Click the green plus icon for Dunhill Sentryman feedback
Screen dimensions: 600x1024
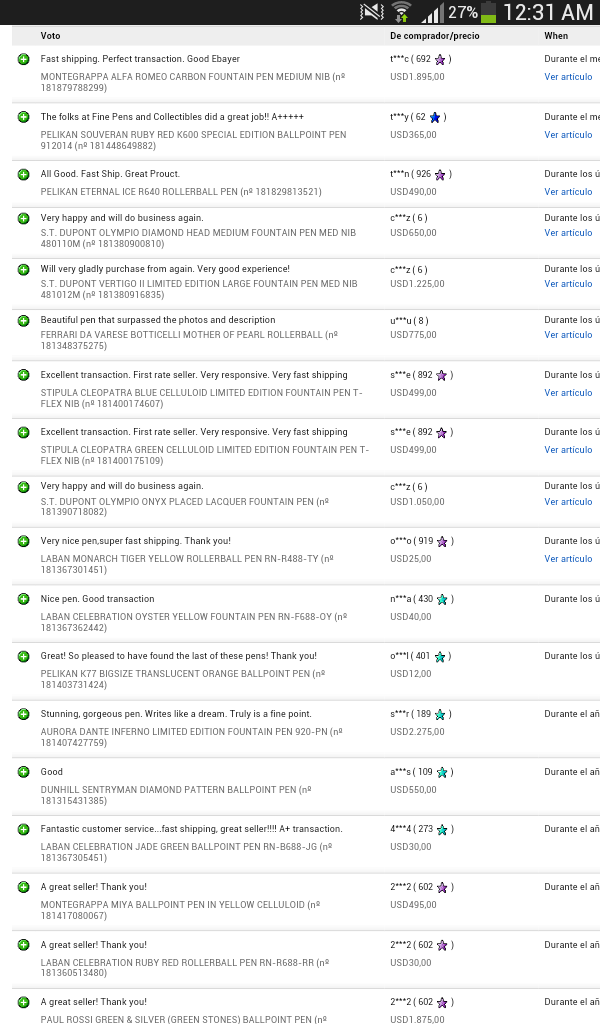23,772
